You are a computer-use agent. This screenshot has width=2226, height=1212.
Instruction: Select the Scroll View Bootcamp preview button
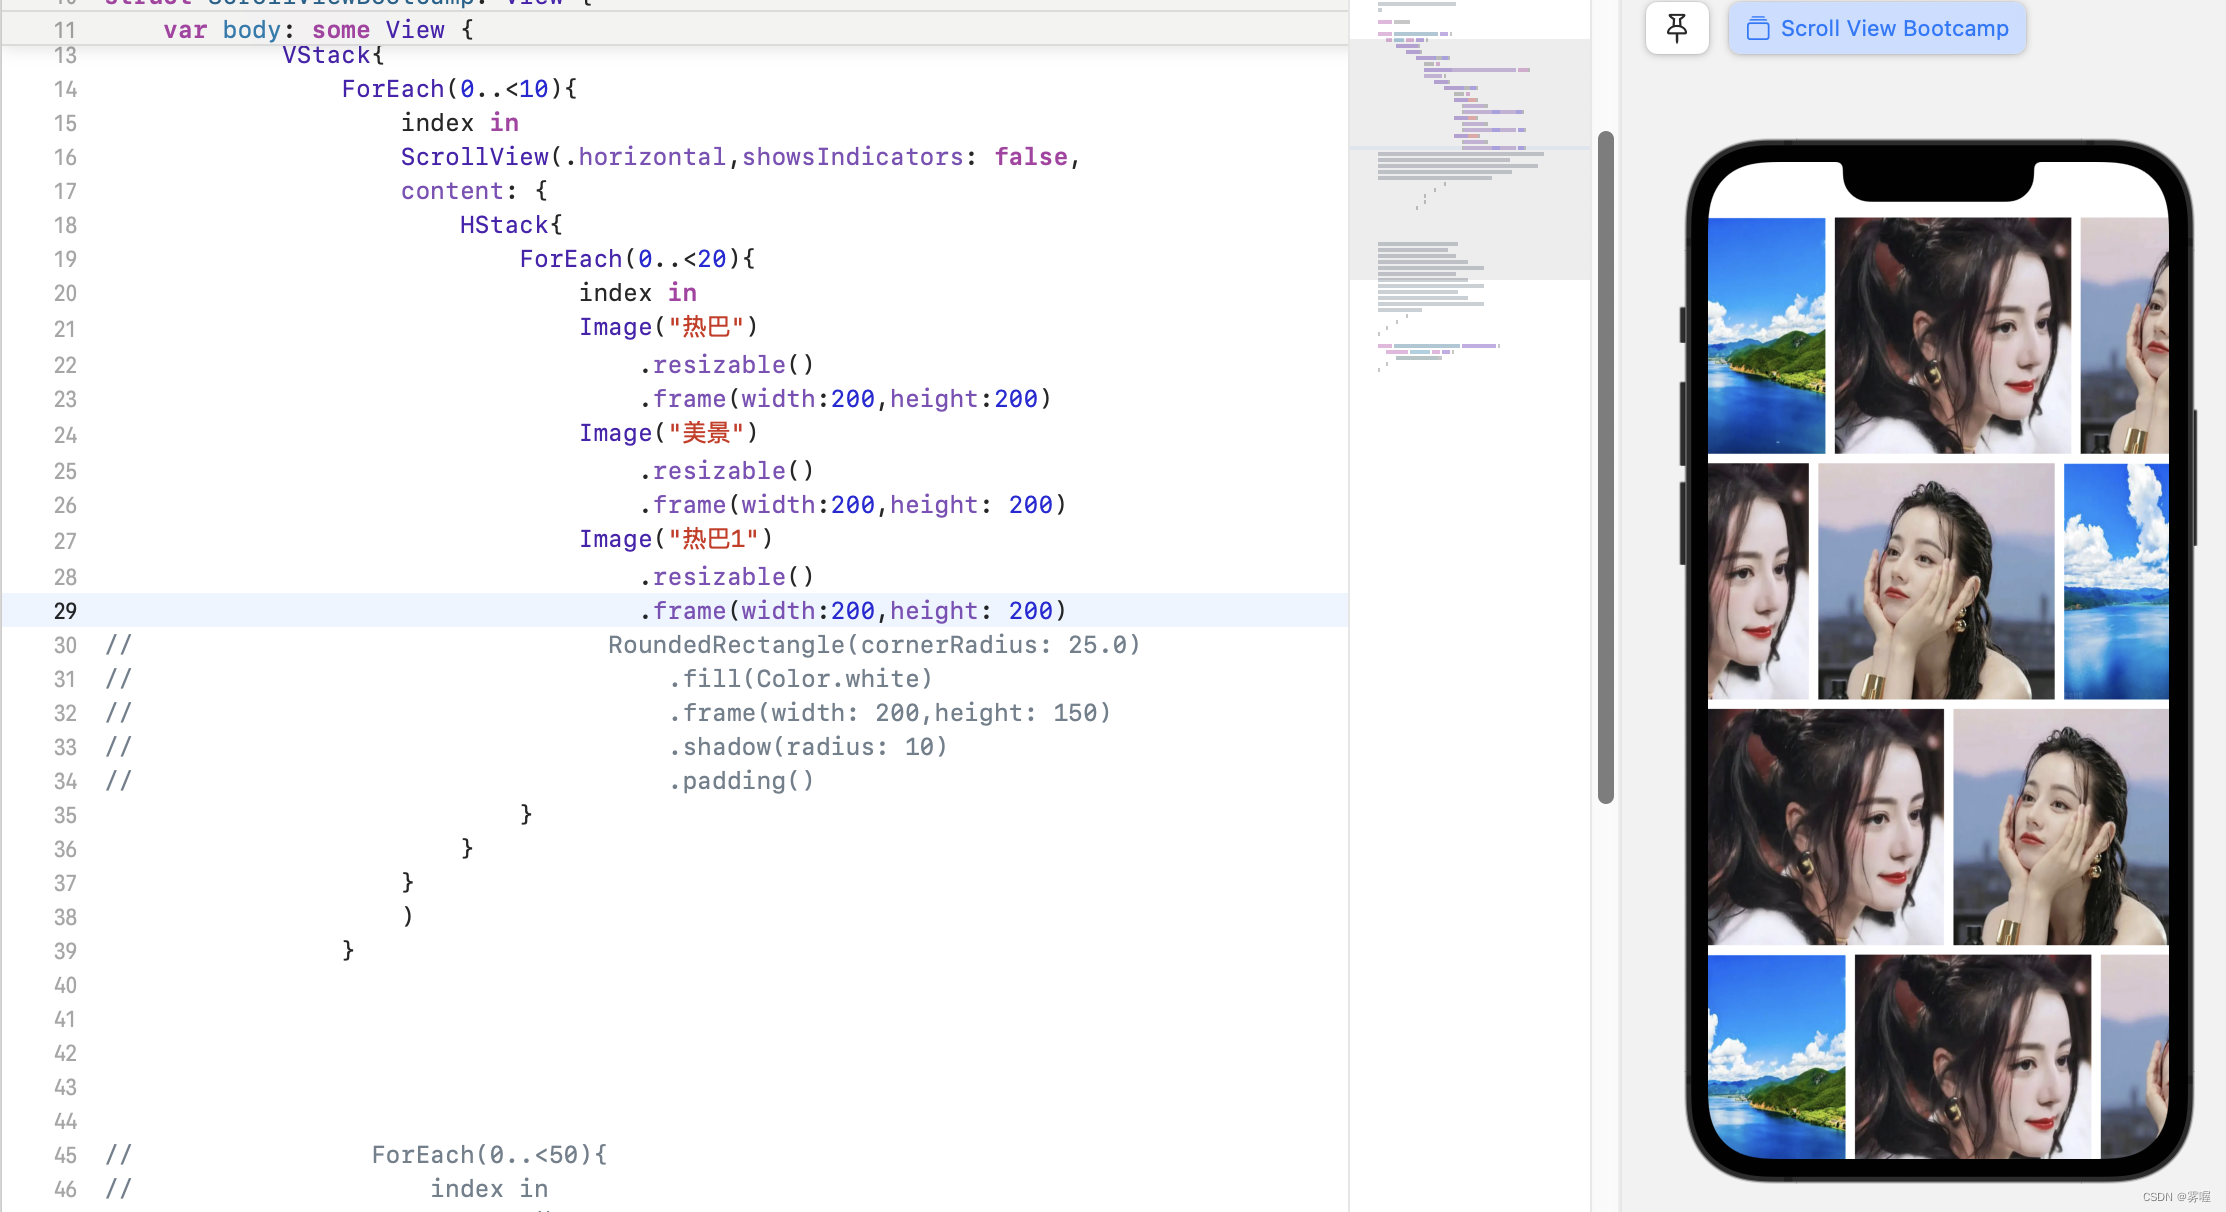coord(1877,28)
